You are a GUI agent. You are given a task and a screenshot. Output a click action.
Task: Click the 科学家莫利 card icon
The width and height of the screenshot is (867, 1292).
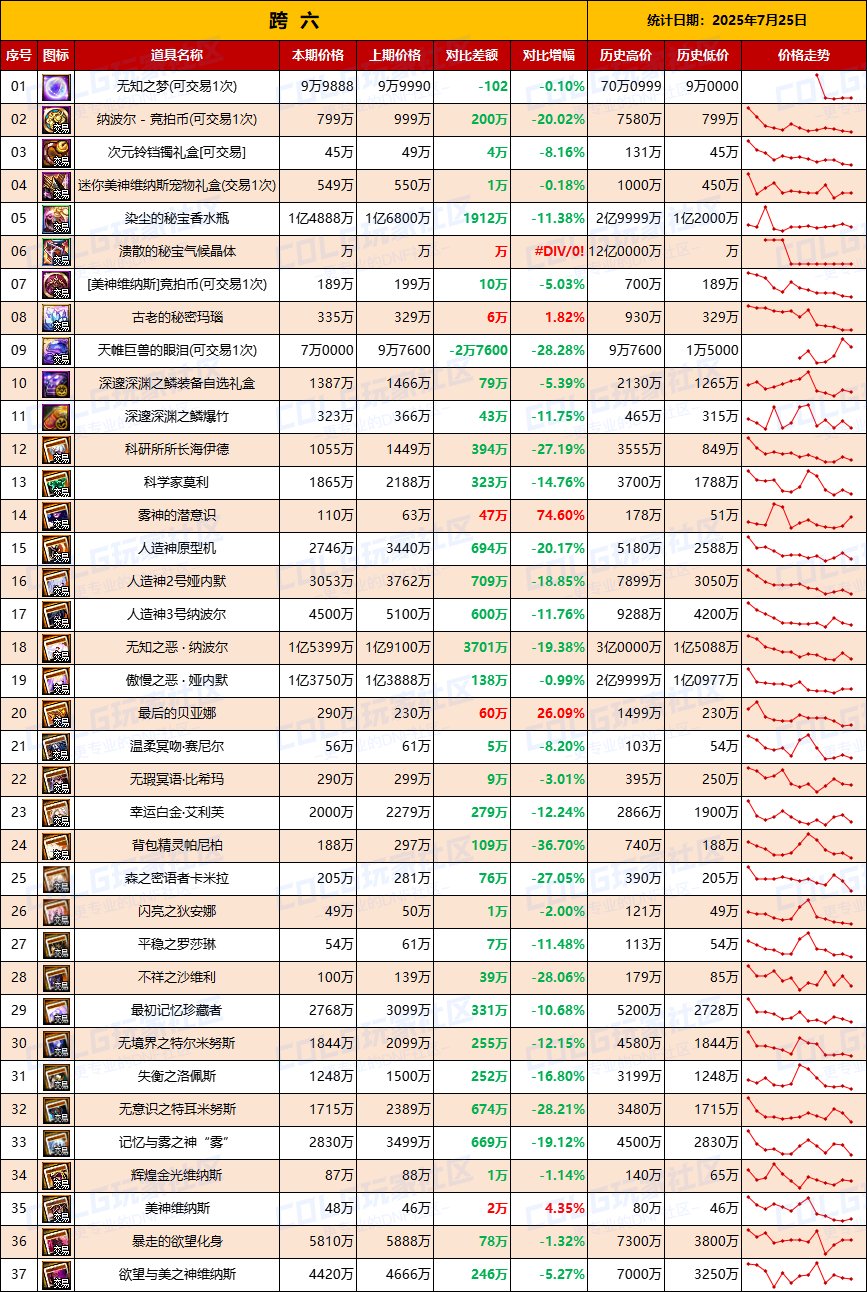tap(56, 483)
